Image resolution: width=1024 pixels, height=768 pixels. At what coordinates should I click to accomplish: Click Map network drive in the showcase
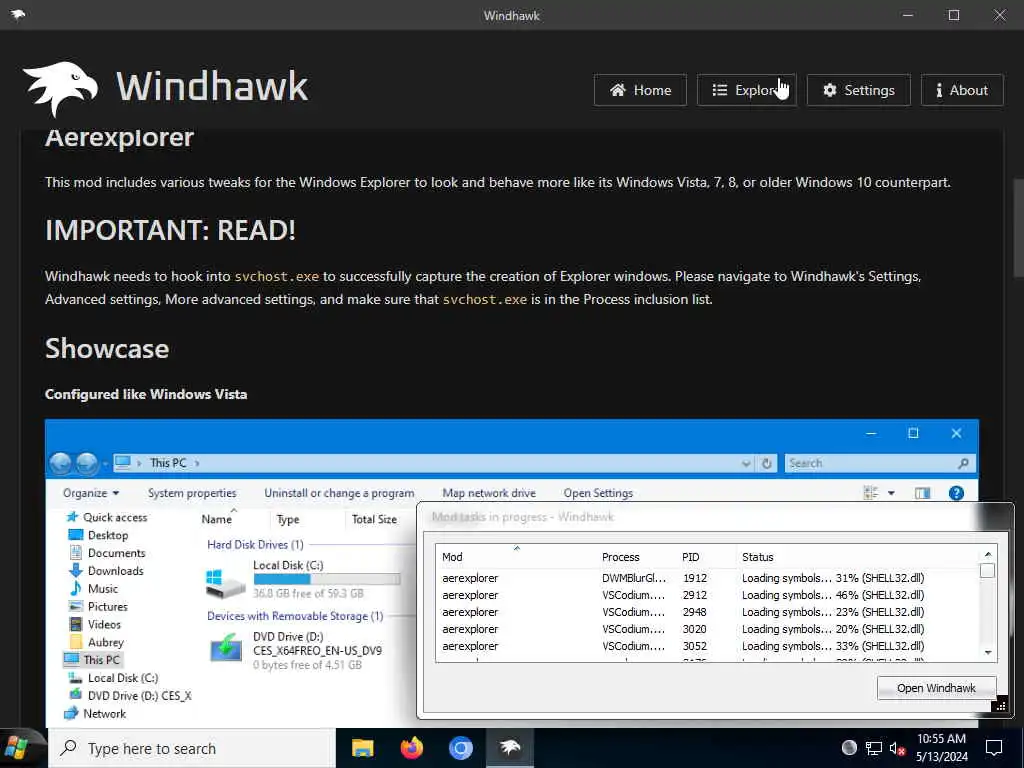(x=488, y=493)
